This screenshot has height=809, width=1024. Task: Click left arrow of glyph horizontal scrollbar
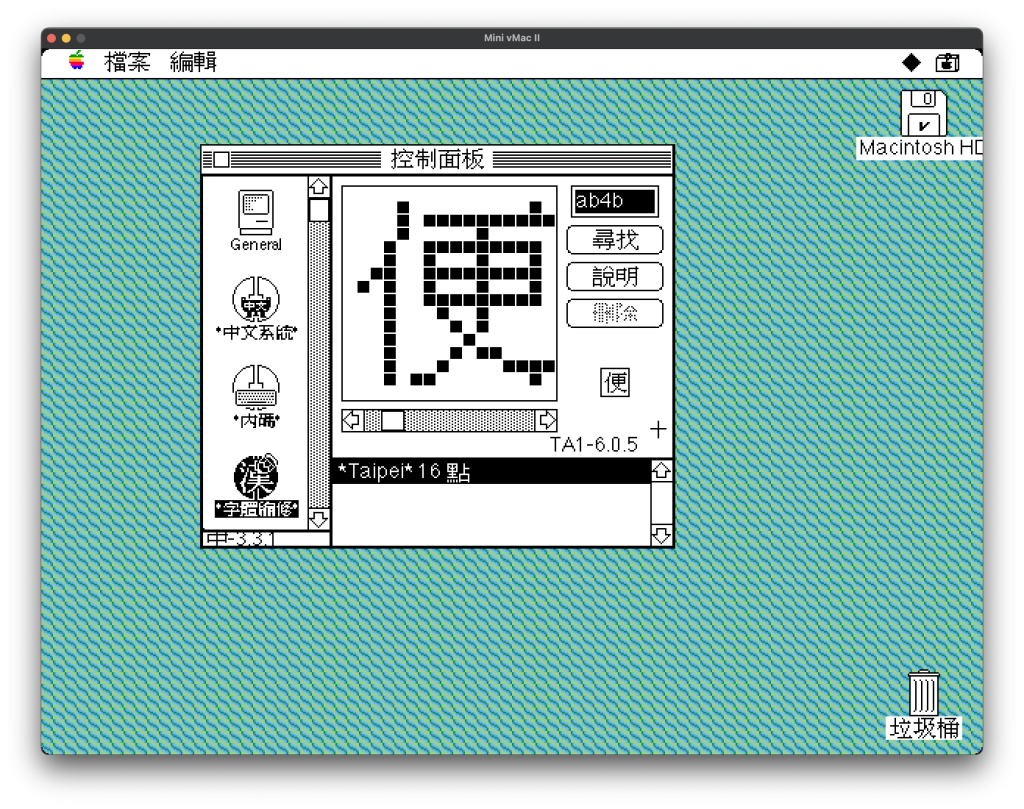352,420
